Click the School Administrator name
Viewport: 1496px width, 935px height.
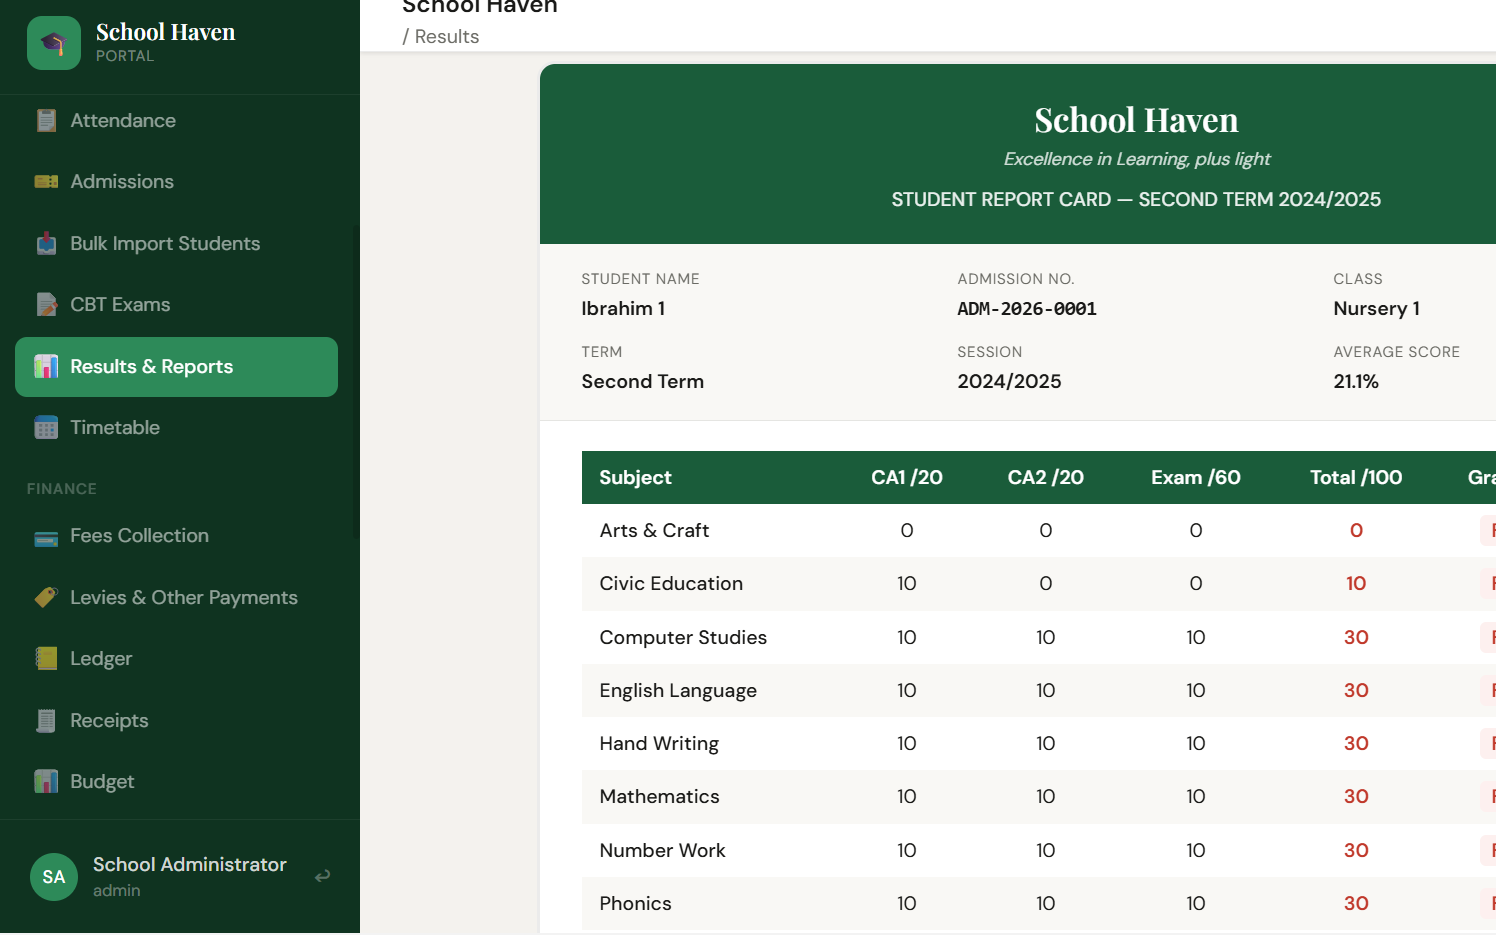[x=190, y=865]
